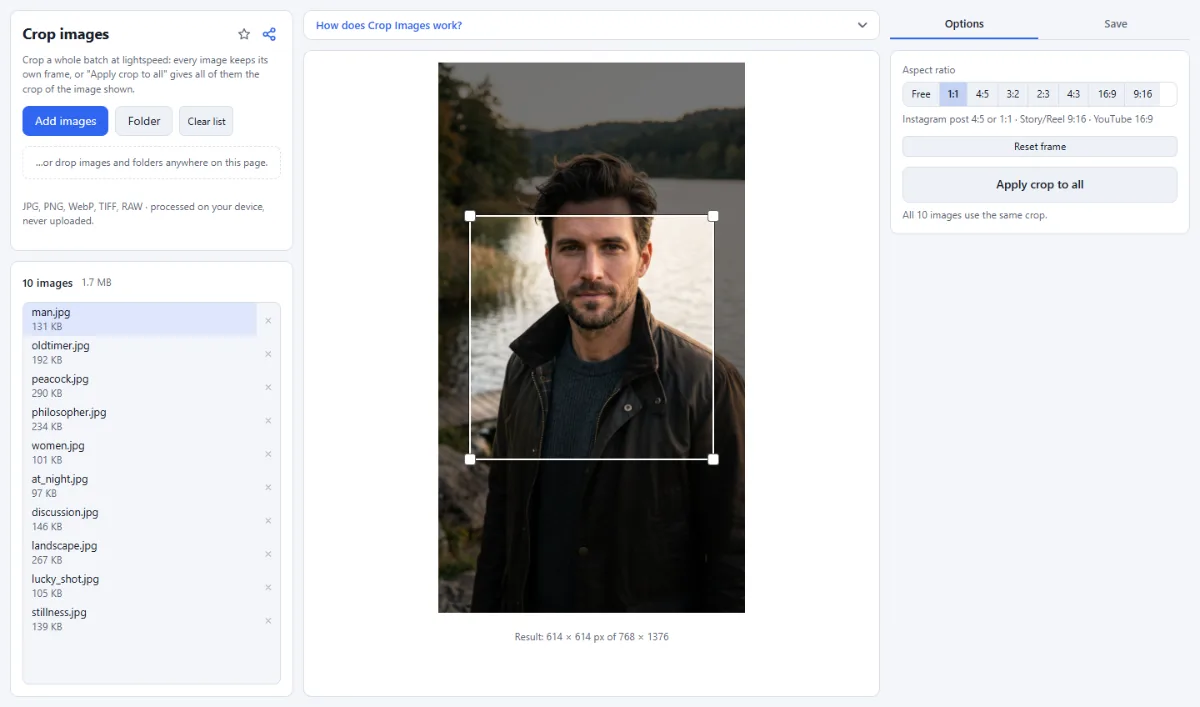Click the top-left crop handle
This screenshot has width=1200, height=707.
point(470,216)
